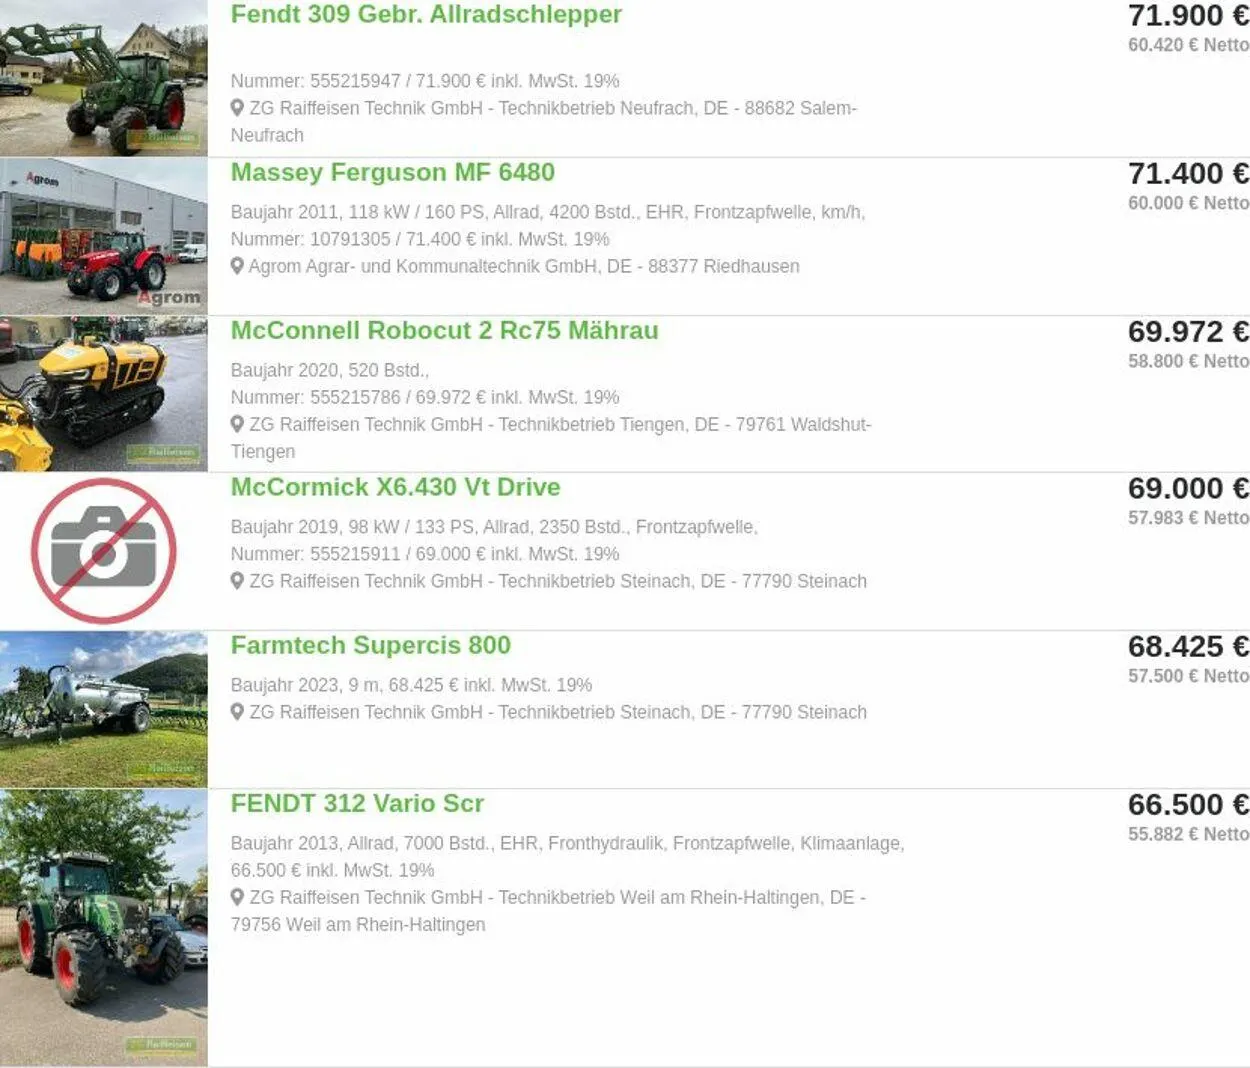
Task: View Farmtech slurry tanker thumbnail
Action: pos(104,709)
